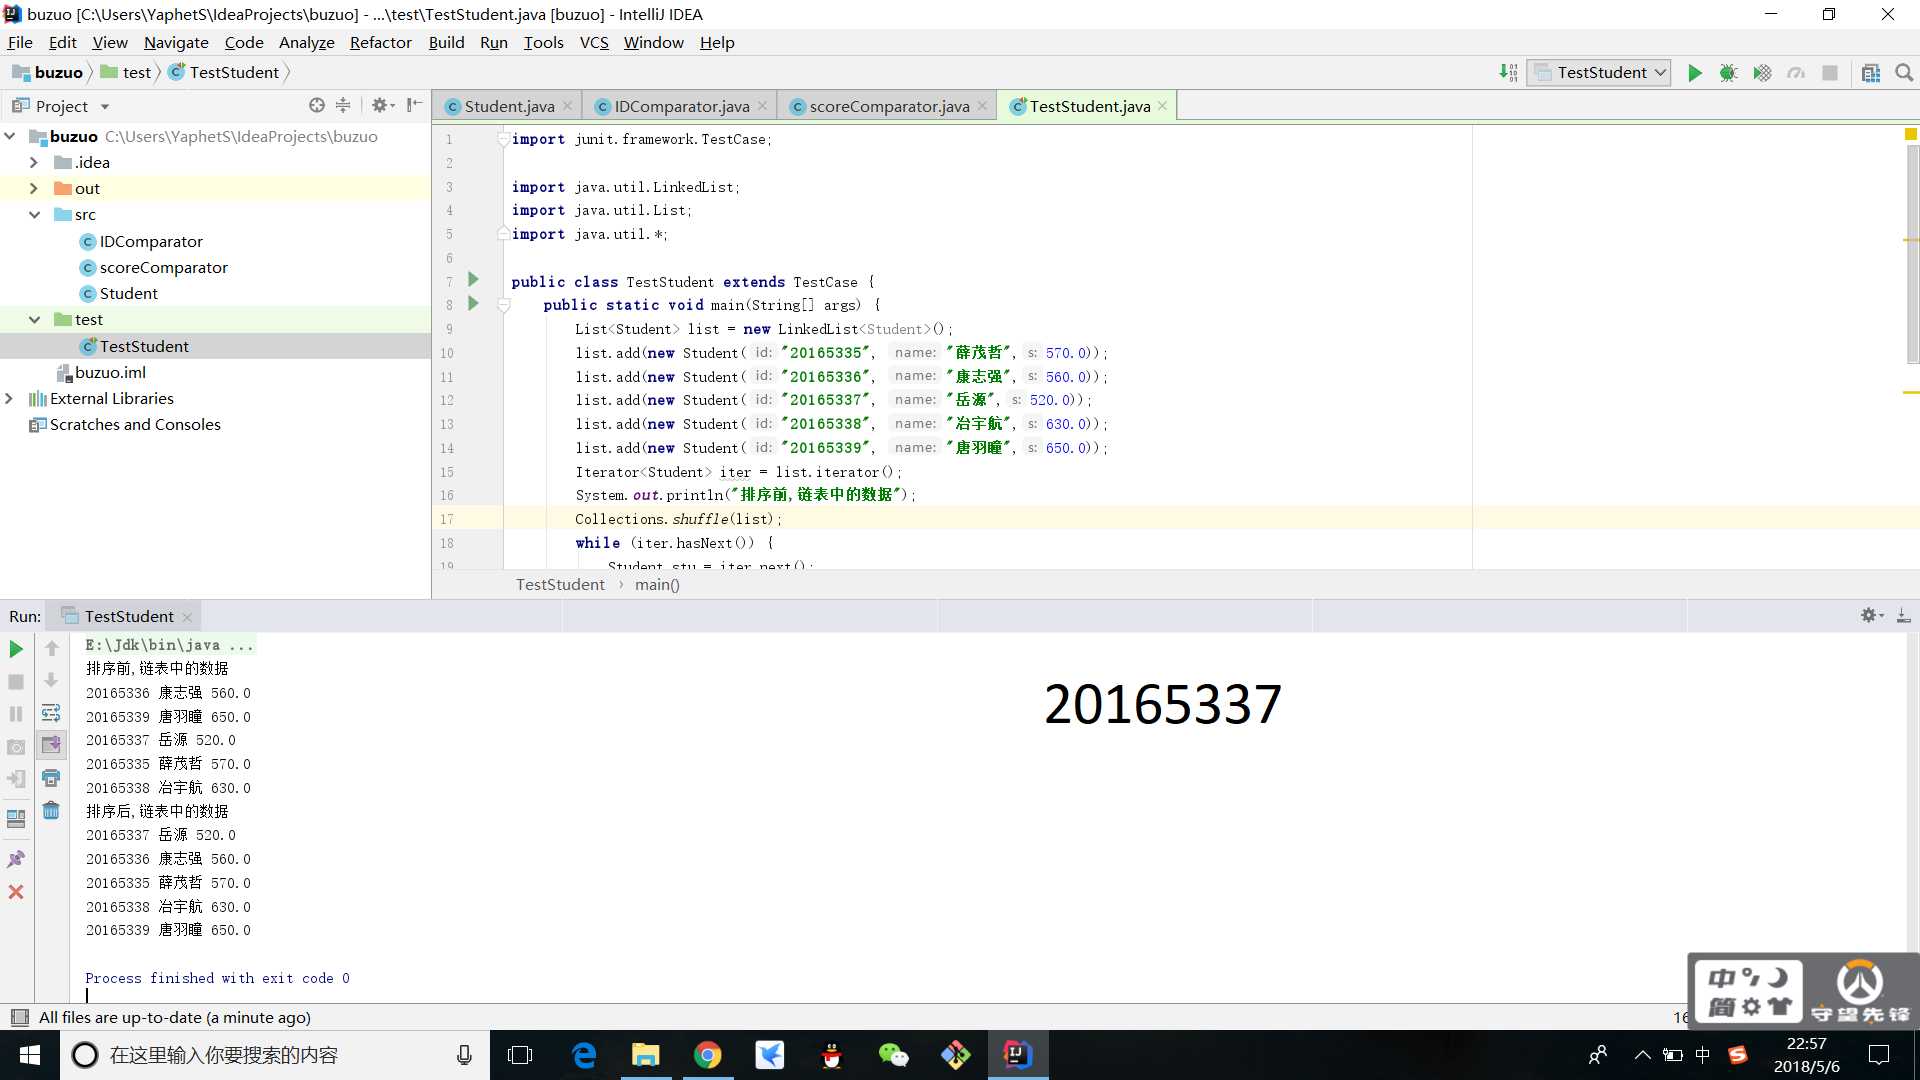Open the Analyze menu
Image resolution: width=1920 pixels, height=1080 pixels.
[x=306, y=42]
